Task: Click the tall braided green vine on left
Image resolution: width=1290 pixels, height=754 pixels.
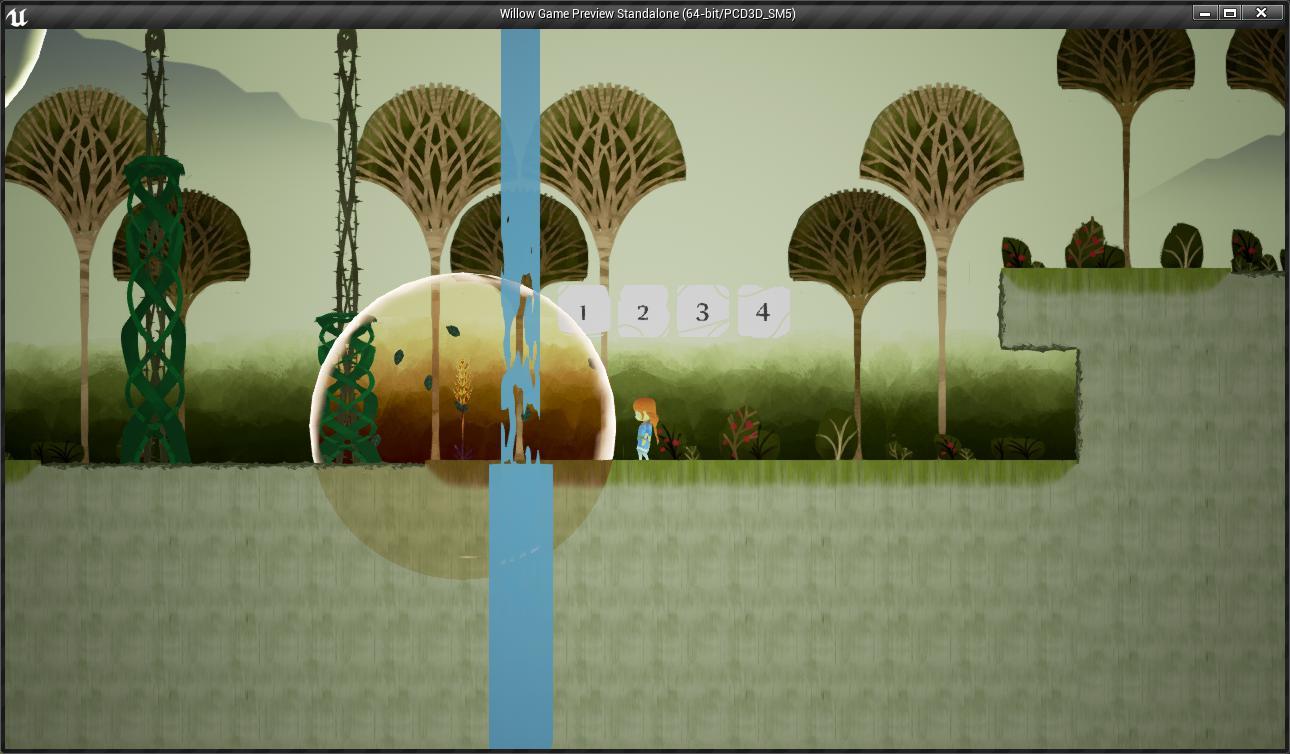Action: (x=155, y=310)
